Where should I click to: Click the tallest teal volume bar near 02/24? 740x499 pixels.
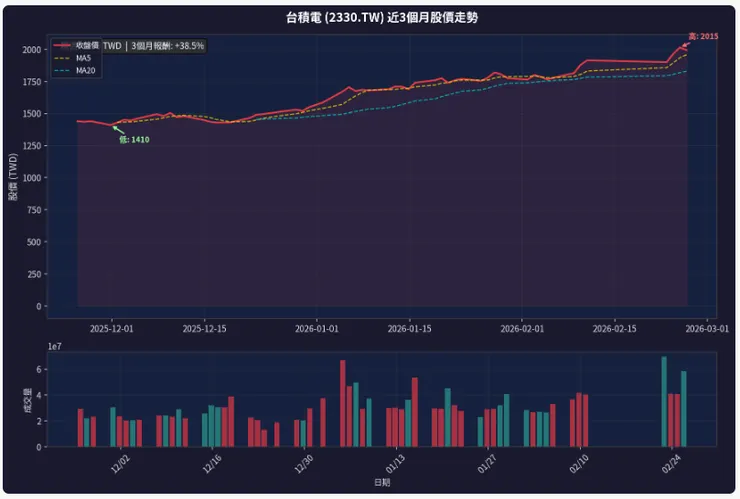(664, 402)
